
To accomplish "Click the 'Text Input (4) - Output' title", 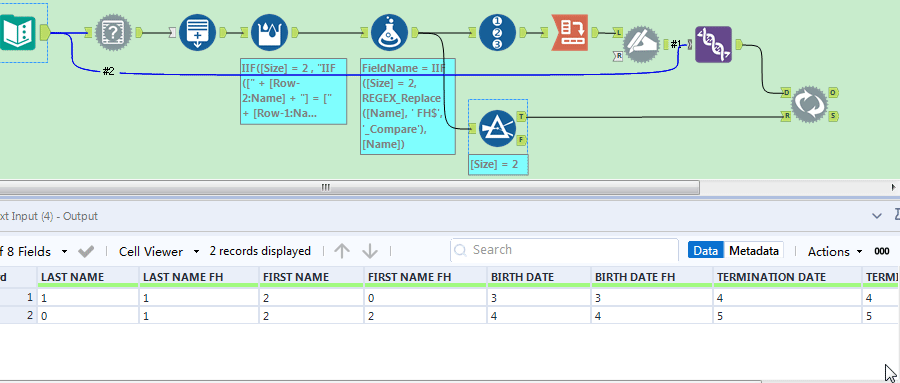I will tap(49, 216).
